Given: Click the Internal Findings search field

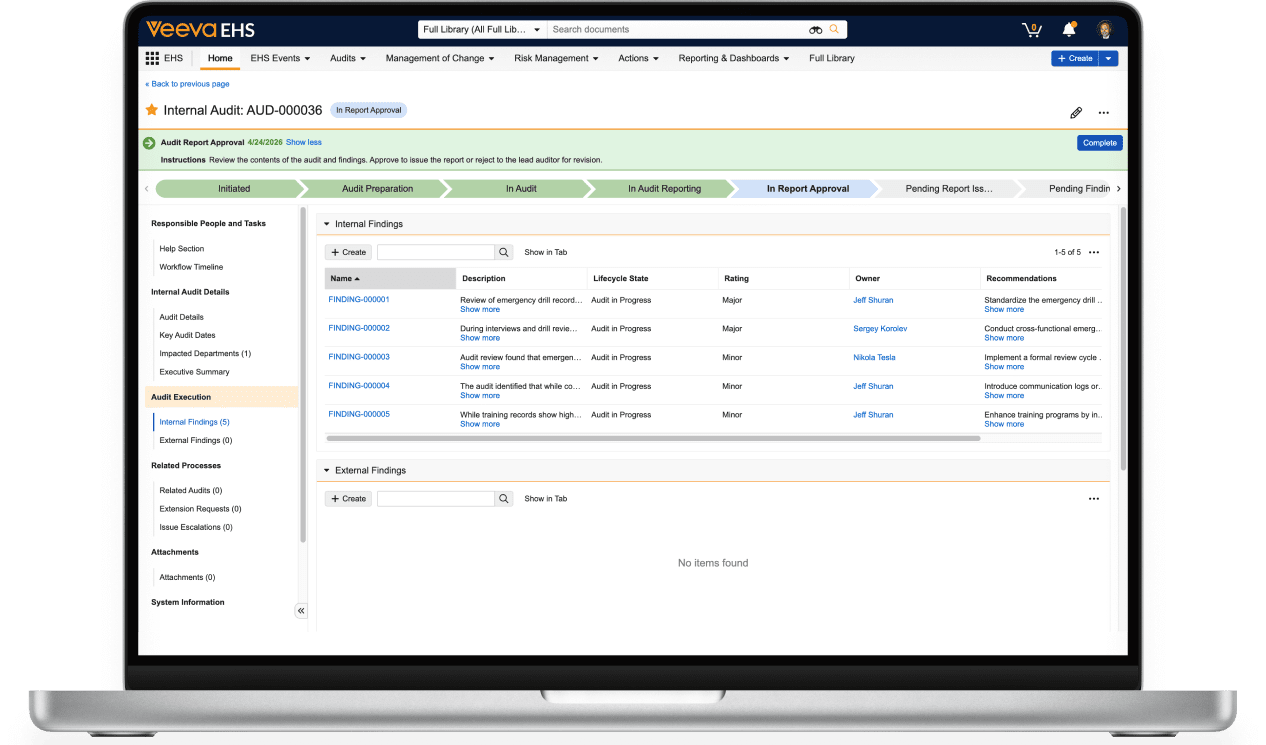Looking at the screenshot, I should click(x=436, y=252).
